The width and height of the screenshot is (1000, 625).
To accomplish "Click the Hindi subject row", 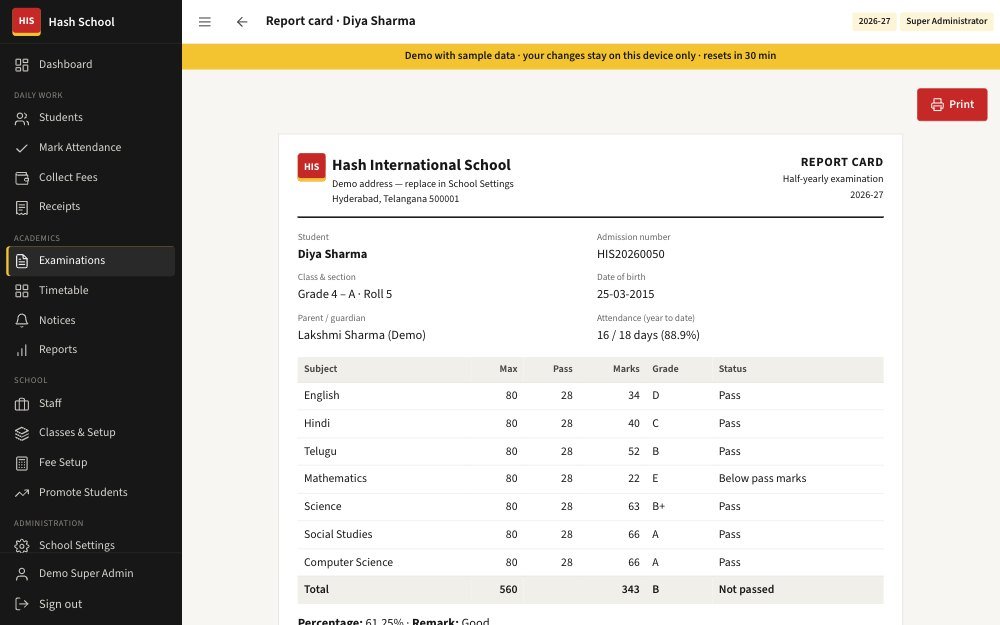I will click(590, 423).
